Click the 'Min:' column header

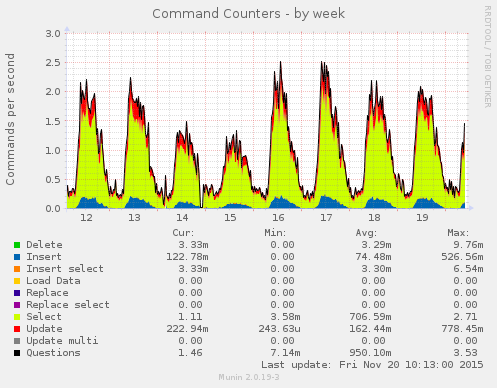click(x=275, y=233)
